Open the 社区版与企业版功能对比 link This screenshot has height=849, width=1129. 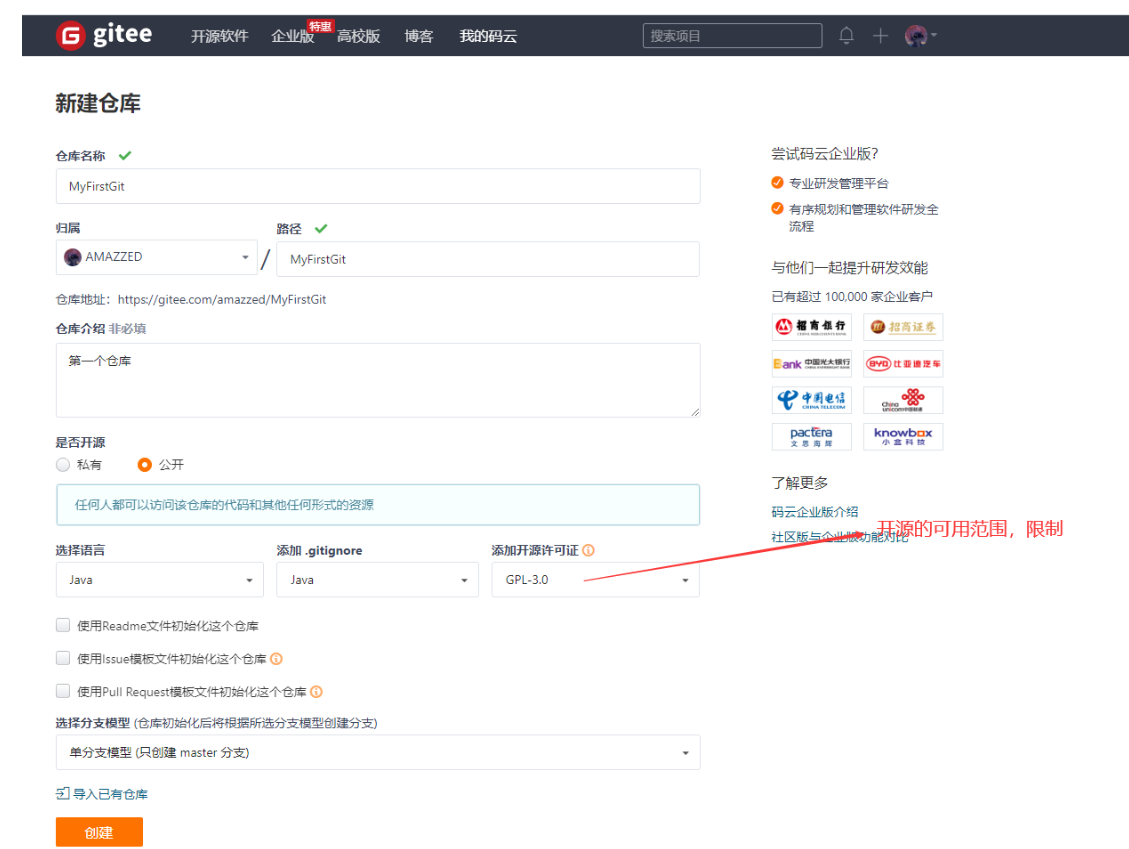(x=840, y=537)
